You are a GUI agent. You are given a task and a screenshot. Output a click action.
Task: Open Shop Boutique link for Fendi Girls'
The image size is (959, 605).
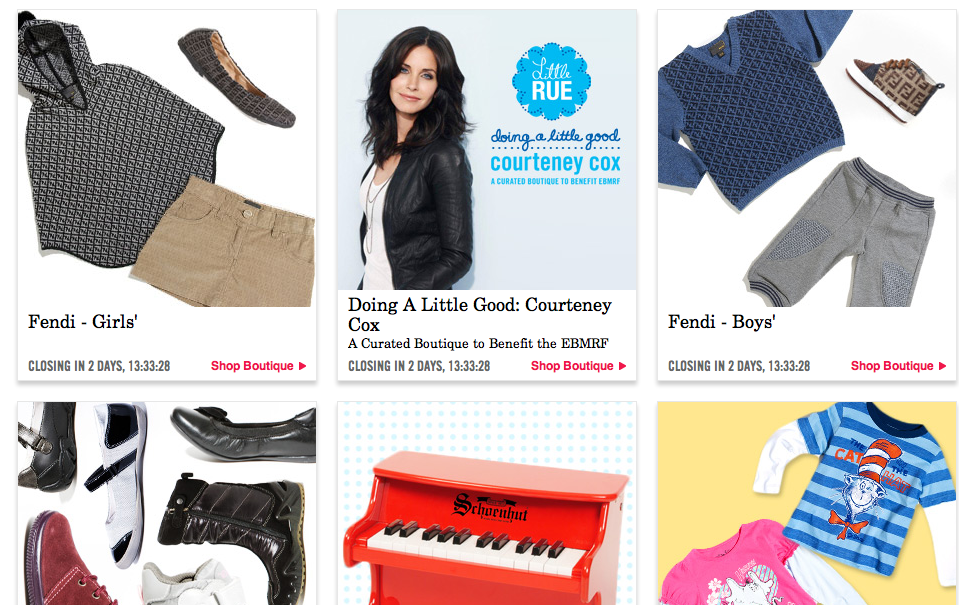pos(258,366)
